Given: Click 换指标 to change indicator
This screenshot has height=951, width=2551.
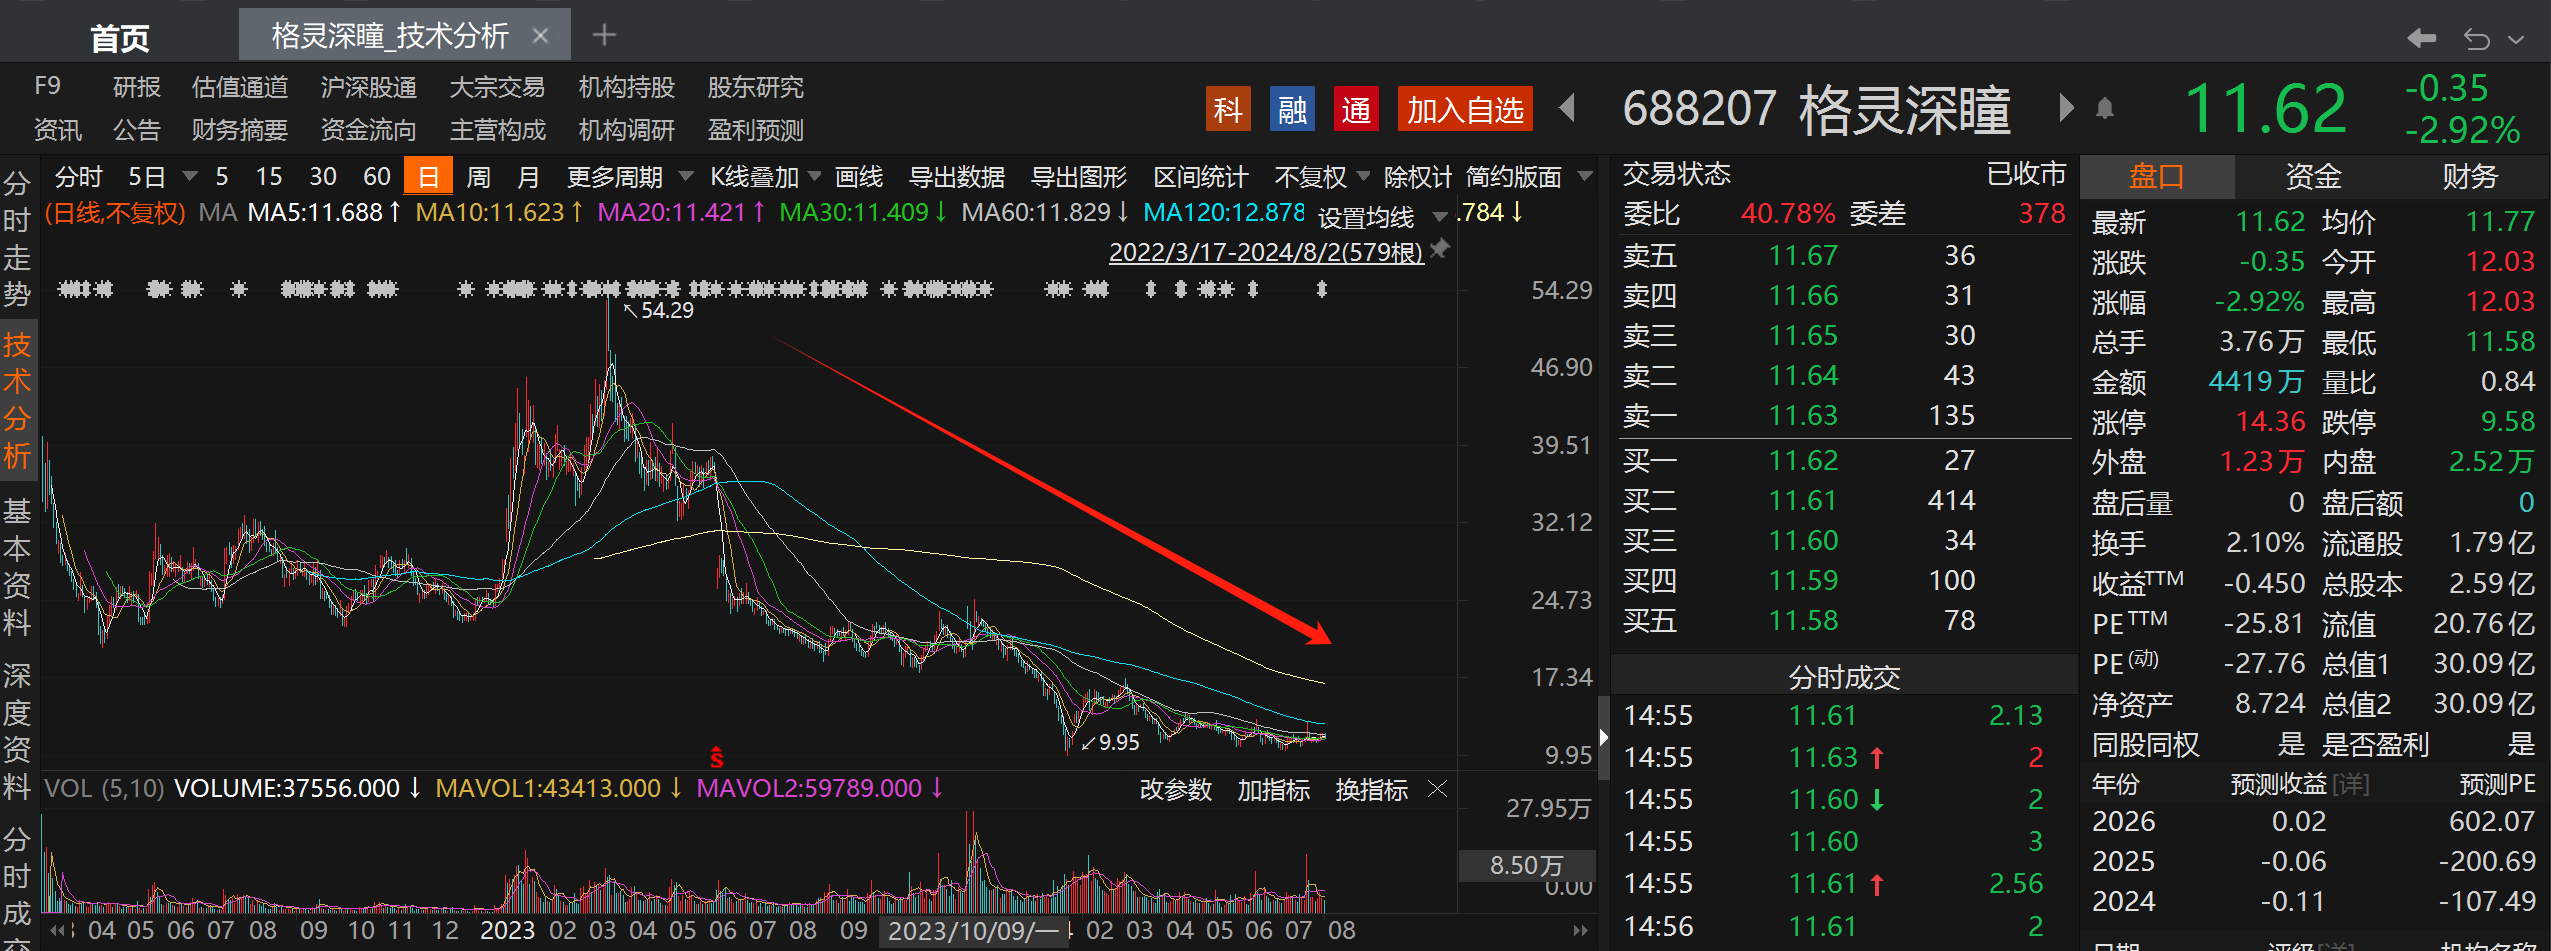Looking at the screenshot, I should pos(1372,790).
